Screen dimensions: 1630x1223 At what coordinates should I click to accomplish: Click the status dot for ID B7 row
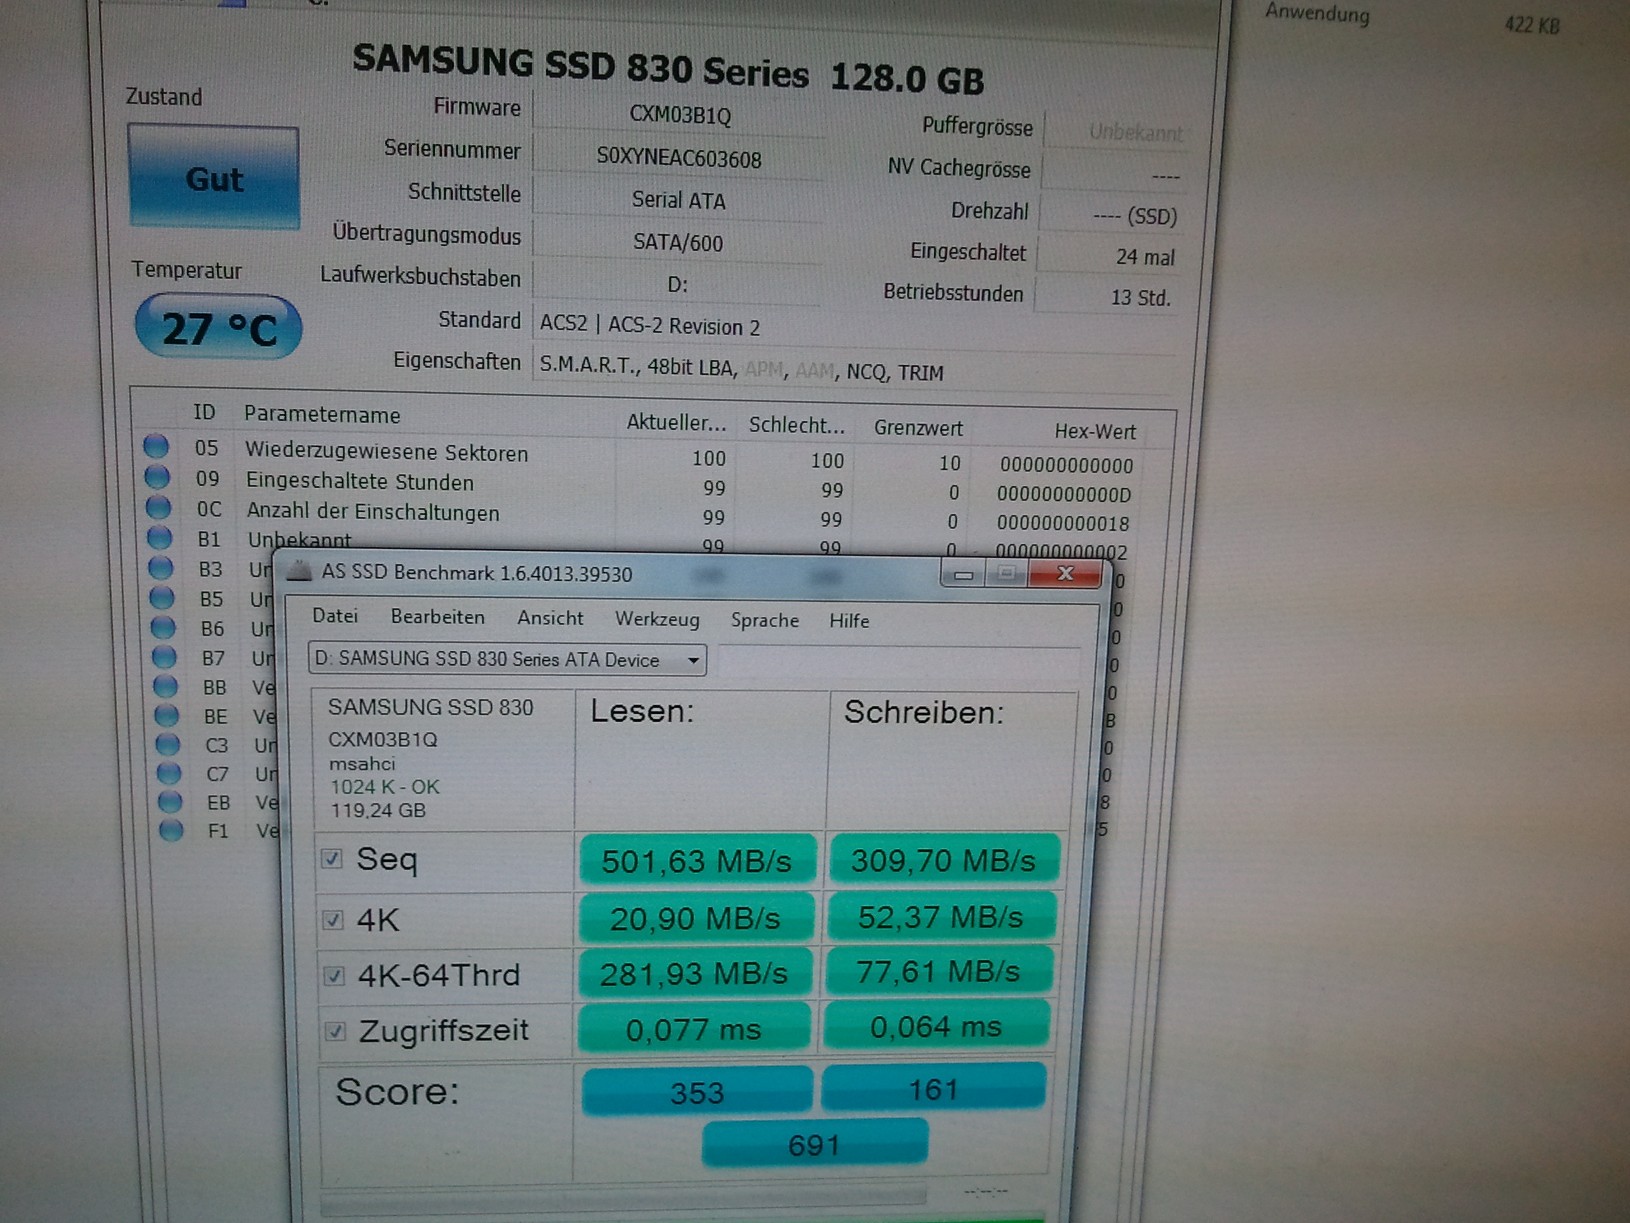tap(164, 658)
